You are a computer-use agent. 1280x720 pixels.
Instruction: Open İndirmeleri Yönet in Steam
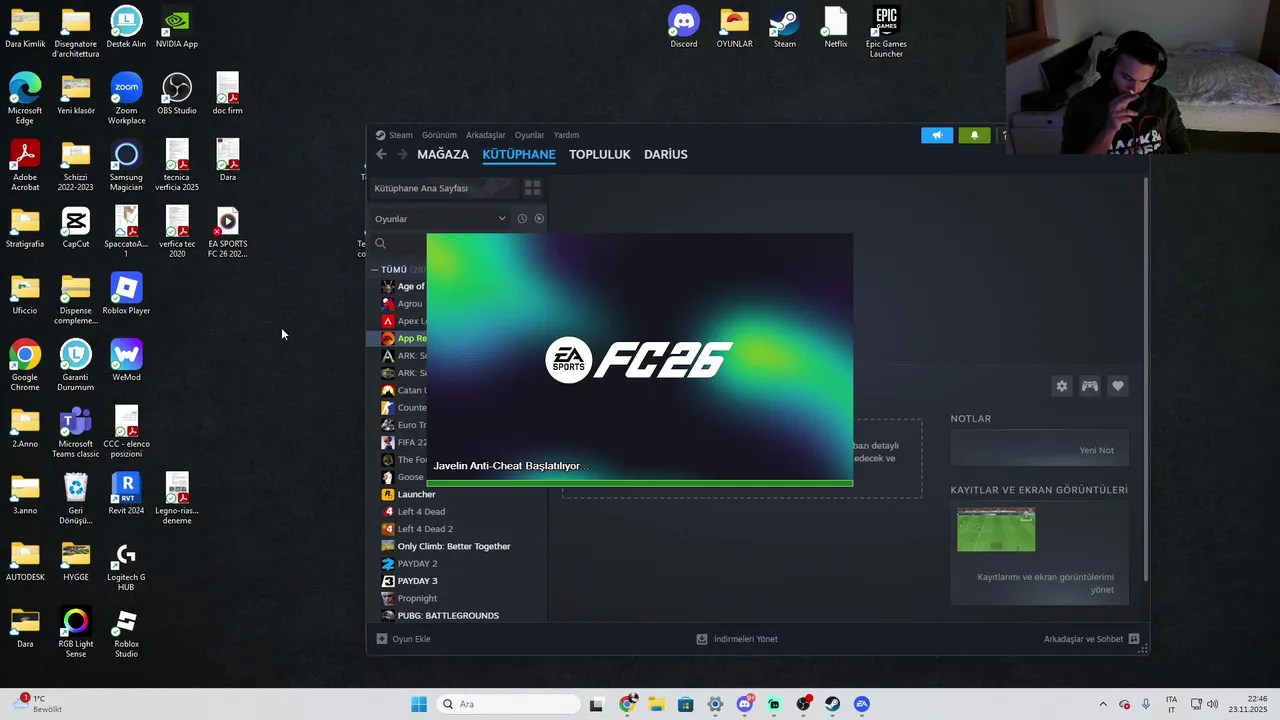click(737, 639)
